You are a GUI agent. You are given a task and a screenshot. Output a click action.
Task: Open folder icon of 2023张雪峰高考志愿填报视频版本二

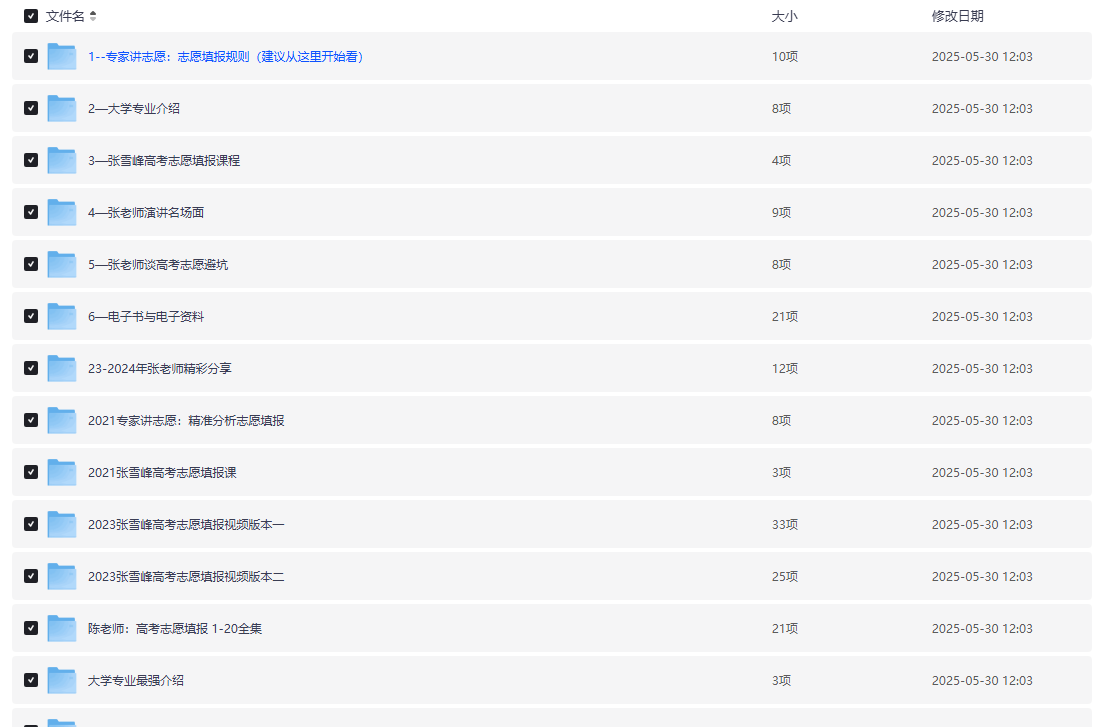(62, 576)
